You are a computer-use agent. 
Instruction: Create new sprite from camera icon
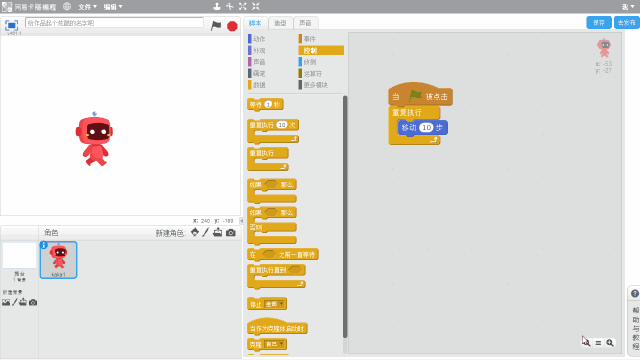[x=231, y=233]
